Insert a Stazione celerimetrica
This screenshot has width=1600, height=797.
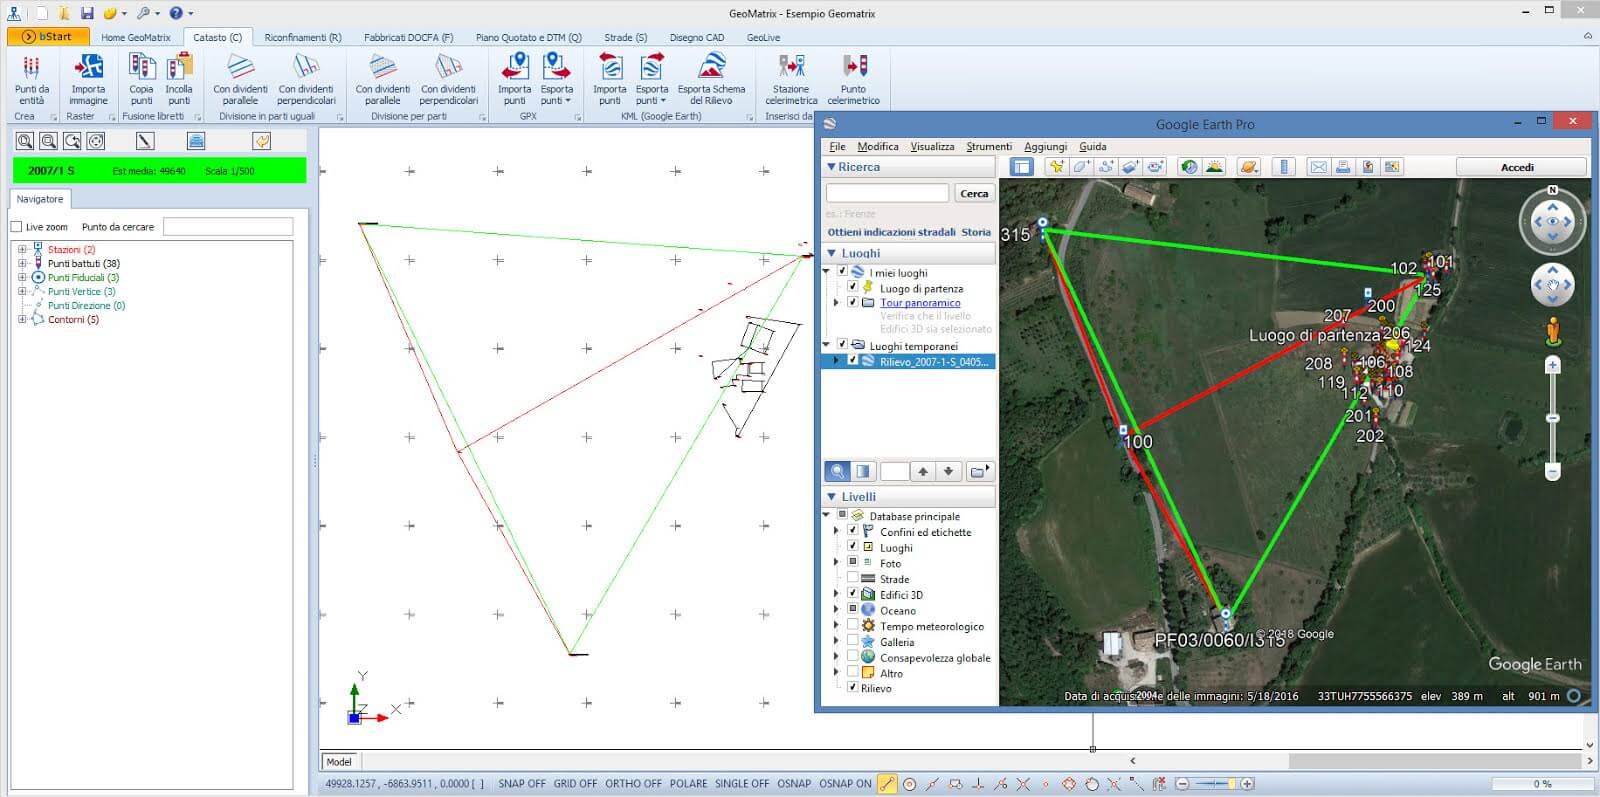pos(791,79)
